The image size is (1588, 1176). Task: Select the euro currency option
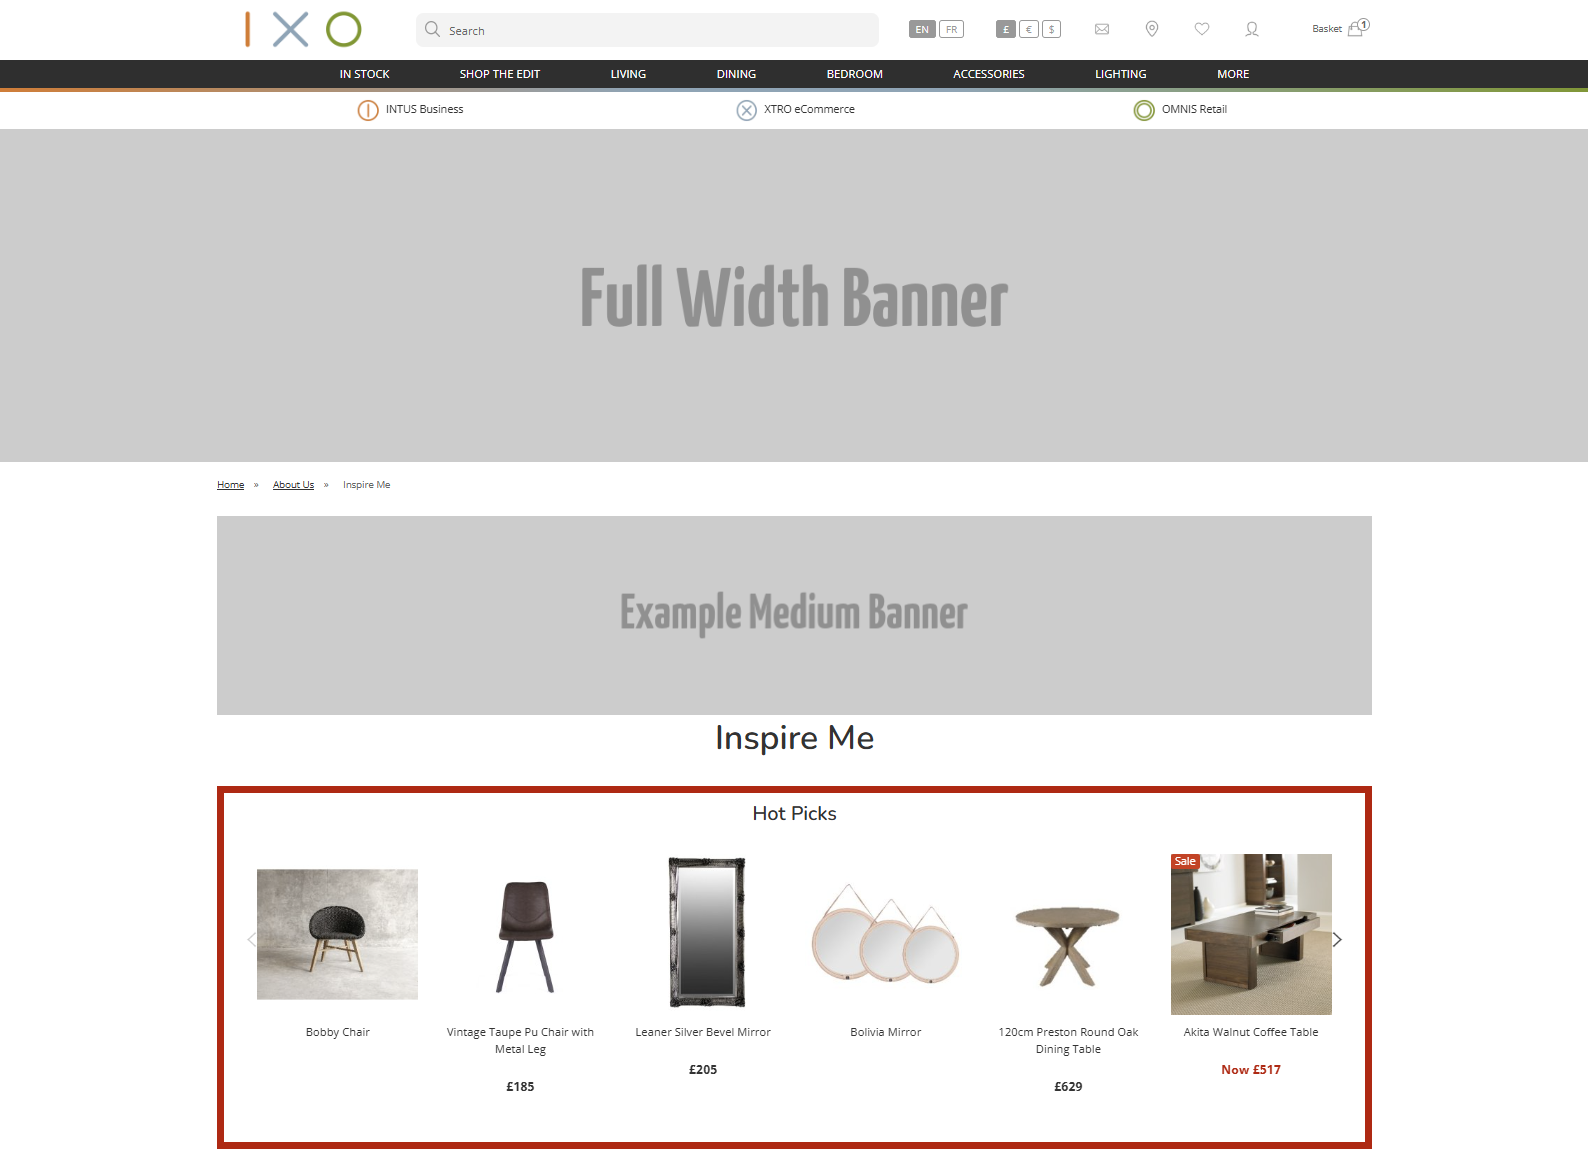pyautogui.click(x=1029, y=29)
